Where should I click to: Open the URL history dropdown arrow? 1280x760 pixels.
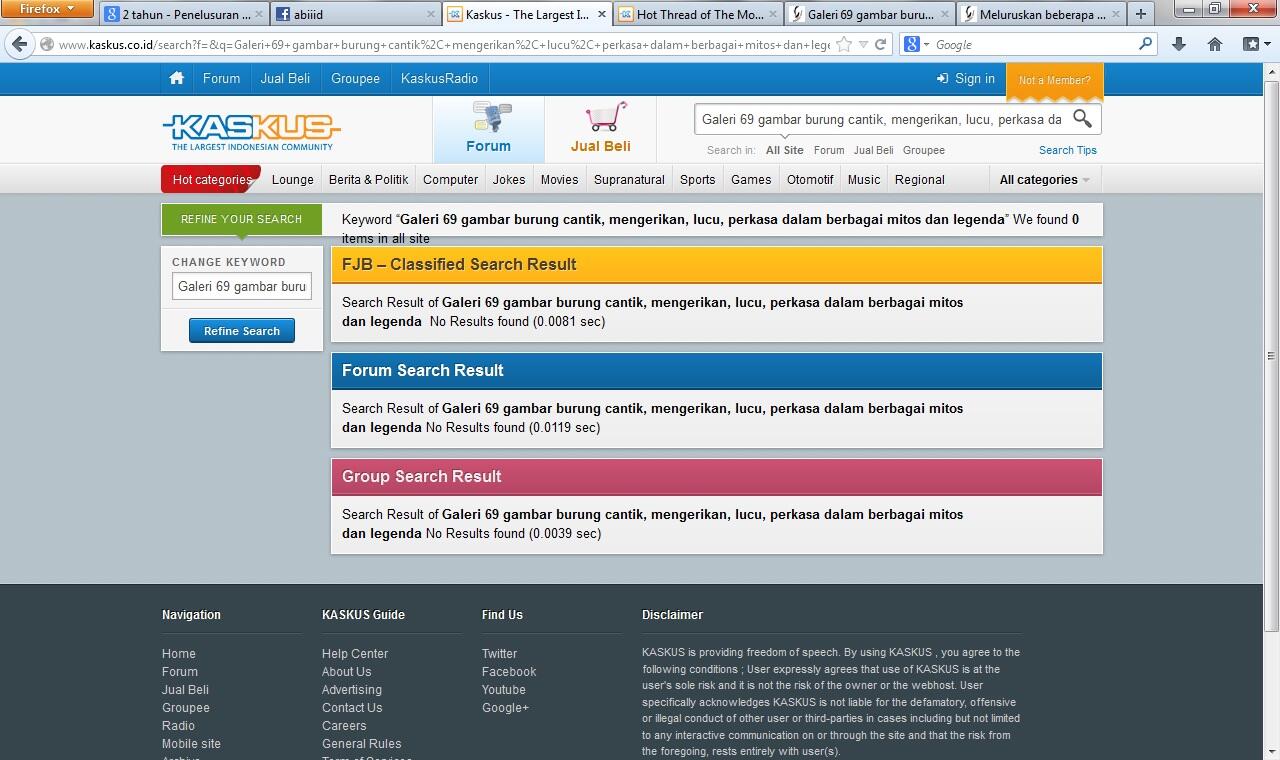(863, 44)
